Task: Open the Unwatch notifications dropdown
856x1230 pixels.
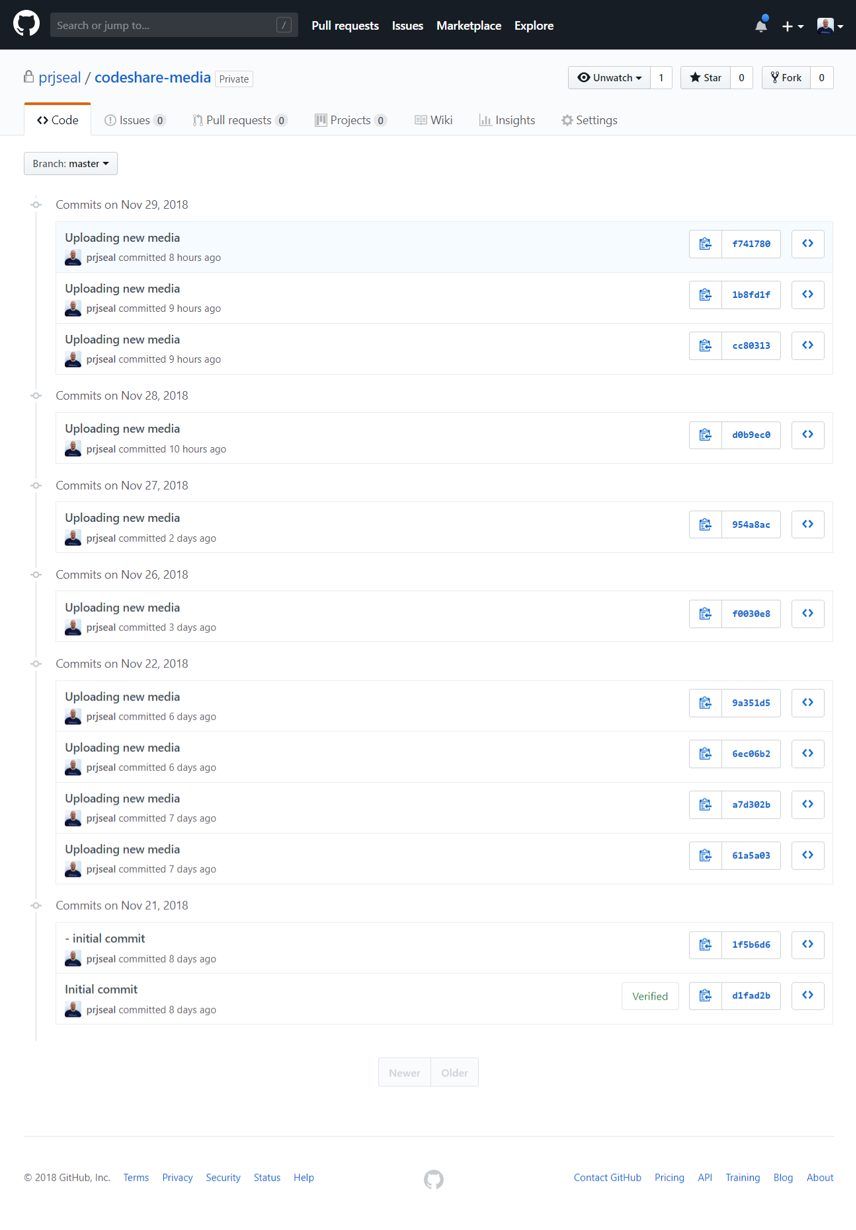Action: [609, 78]
